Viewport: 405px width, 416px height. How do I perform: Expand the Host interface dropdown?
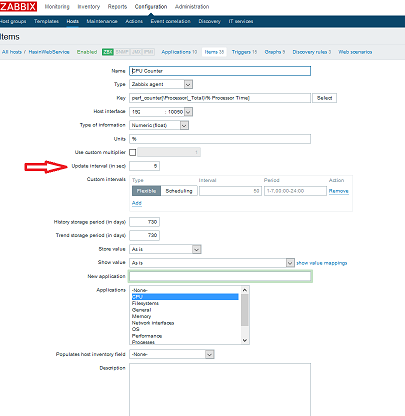[161, 112]
